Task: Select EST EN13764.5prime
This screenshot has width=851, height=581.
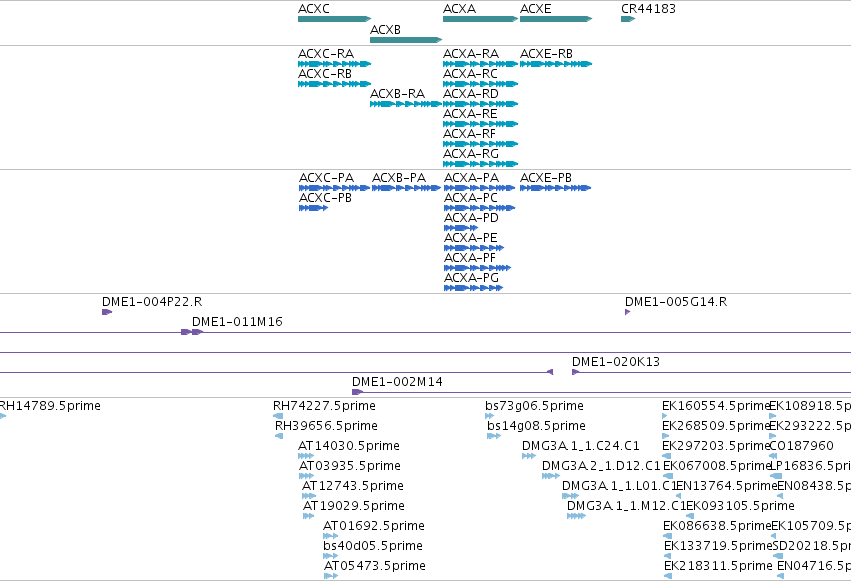Action: (678, 496)
